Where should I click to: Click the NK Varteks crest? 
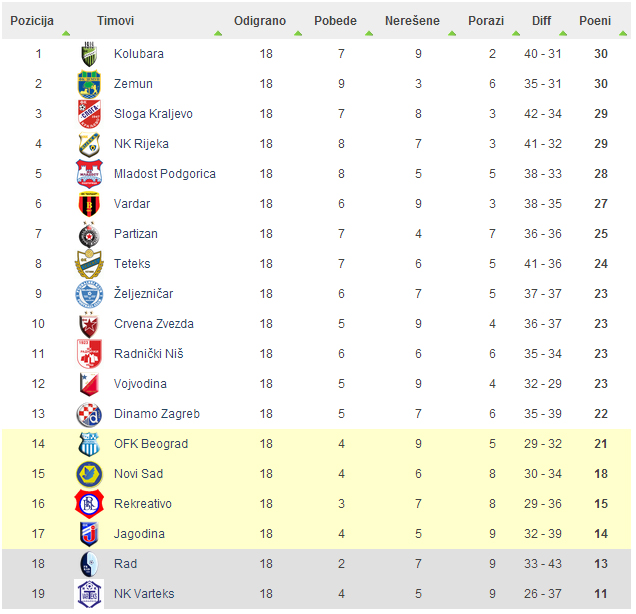[x=89, y=594]
